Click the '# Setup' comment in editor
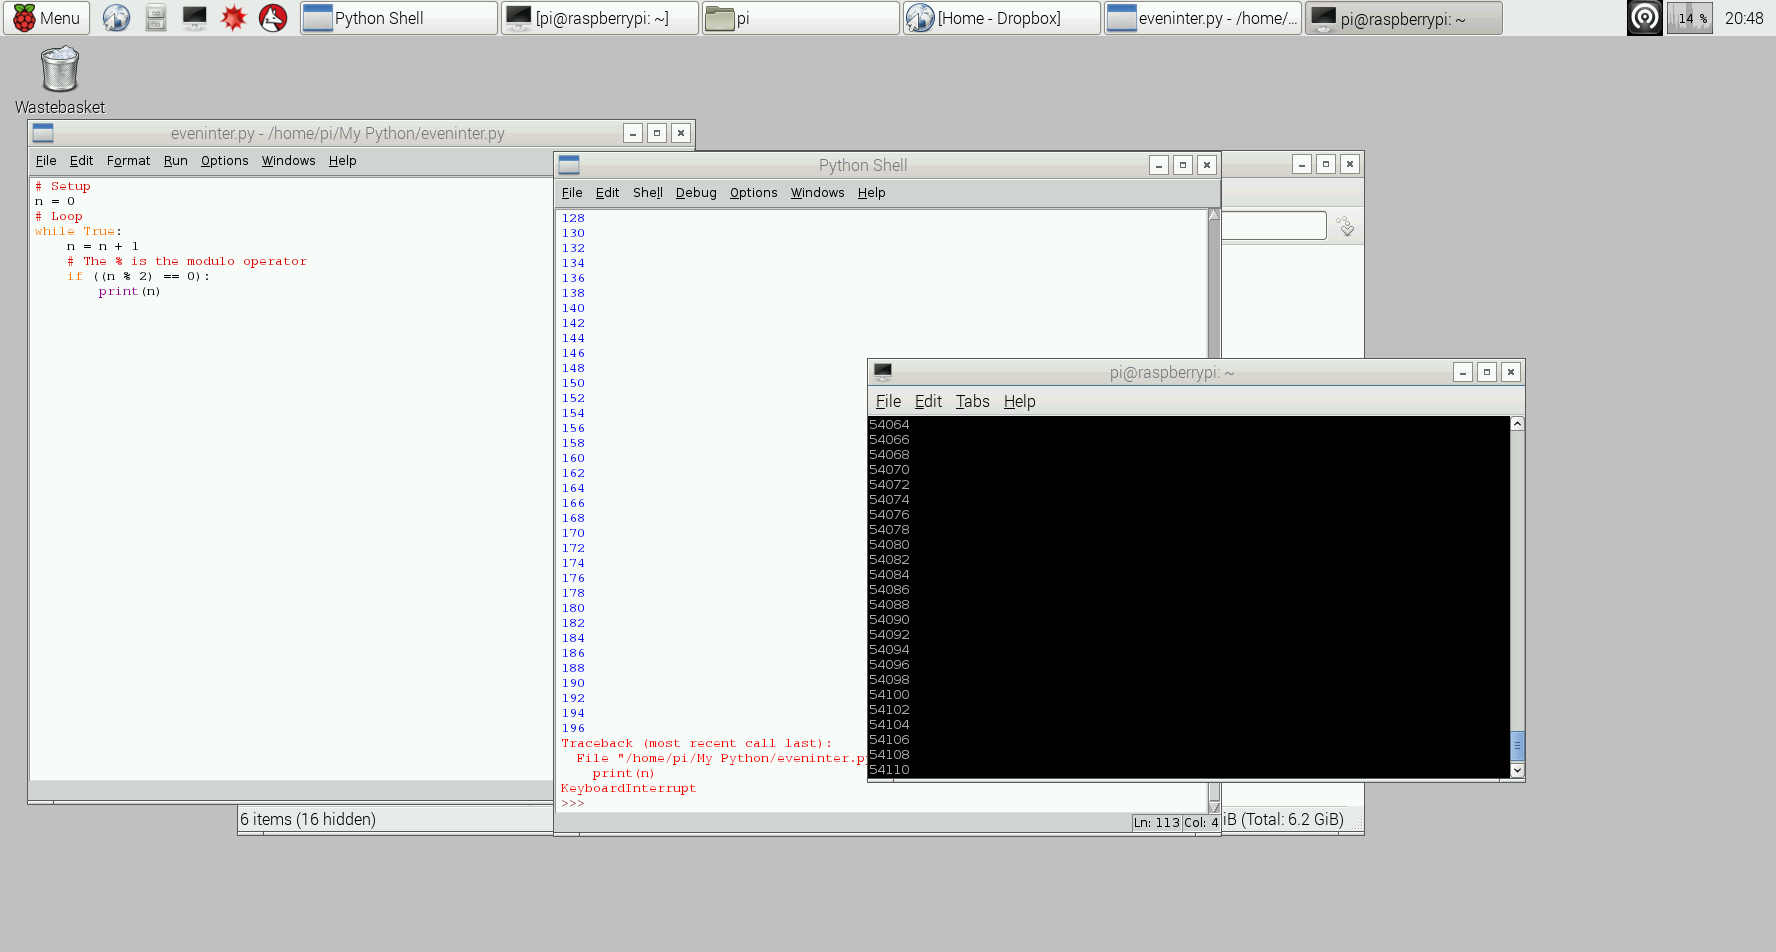This screenshot has height=952, width=1776. coord(62,186)
